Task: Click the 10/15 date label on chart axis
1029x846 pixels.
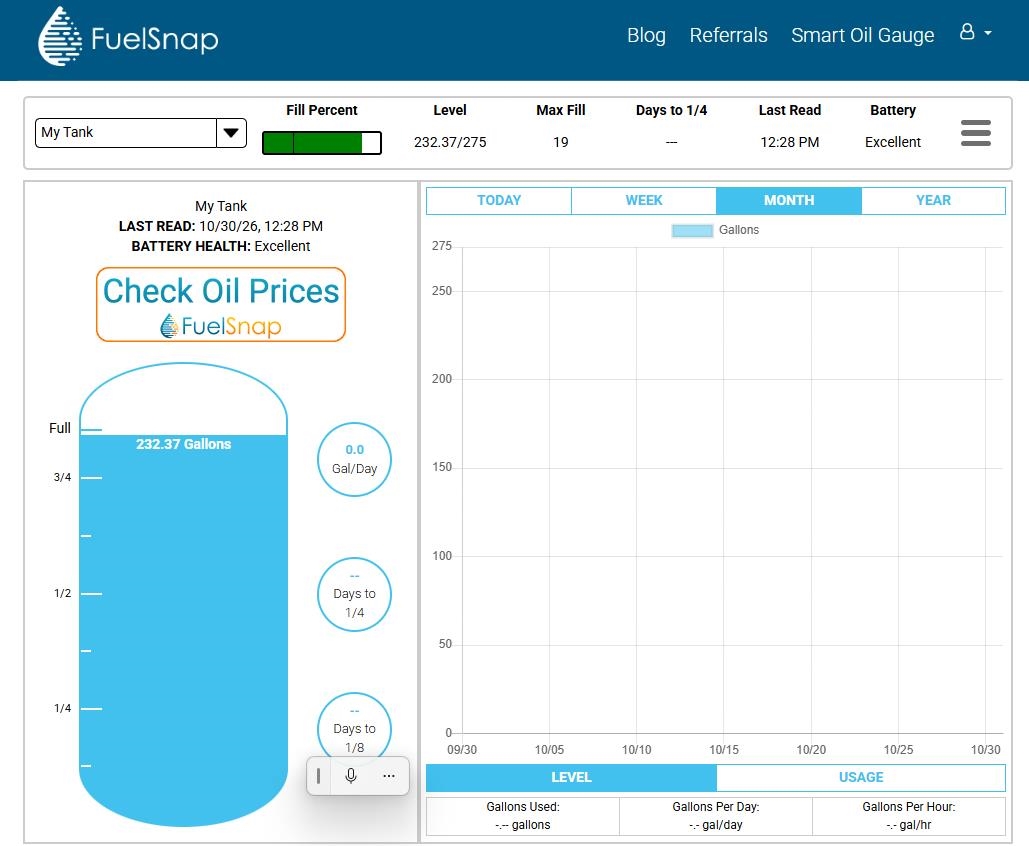Action: pos(724,750)
